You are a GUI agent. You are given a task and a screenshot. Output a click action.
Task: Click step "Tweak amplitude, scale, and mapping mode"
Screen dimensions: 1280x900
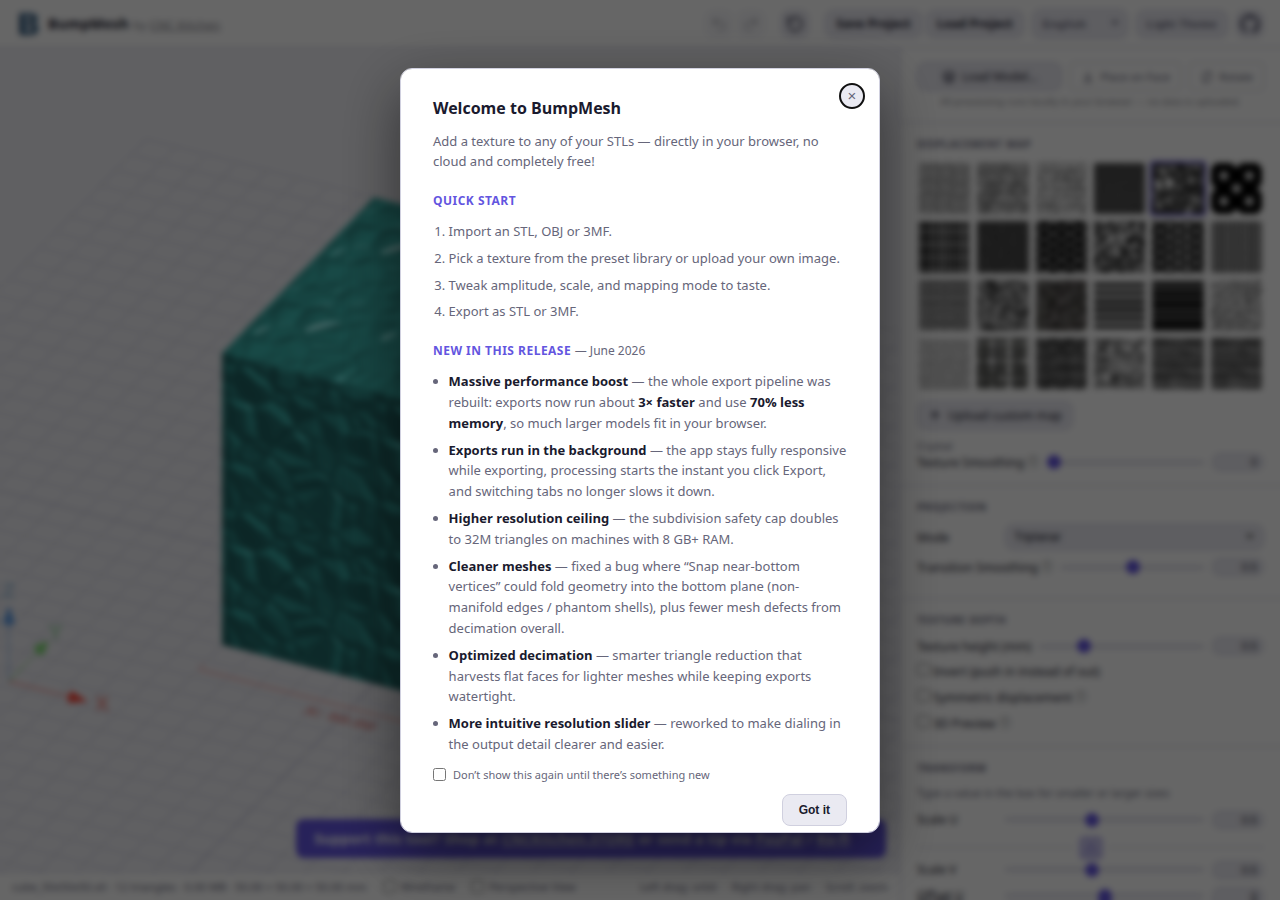coord(609,285)
